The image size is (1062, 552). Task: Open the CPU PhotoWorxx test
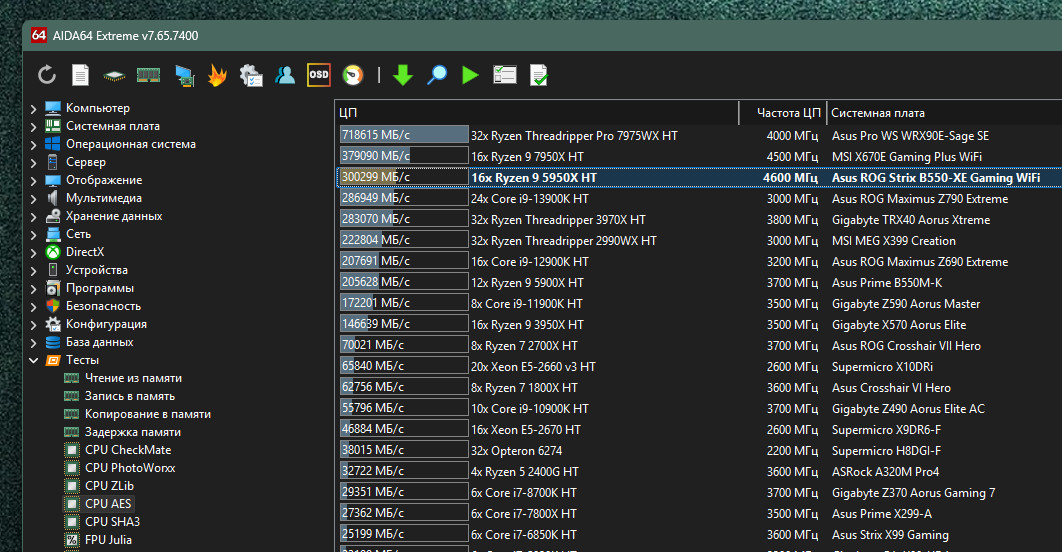130,467
